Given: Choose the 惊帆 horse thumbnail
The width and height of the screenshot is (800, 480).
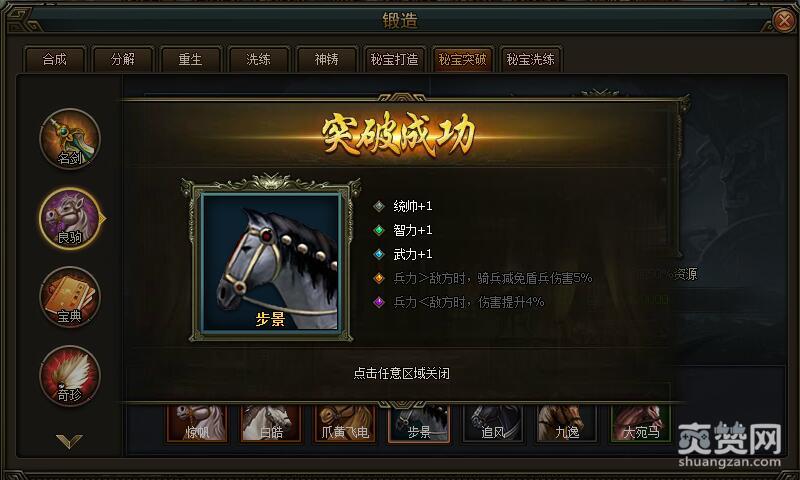Looking at the screenshot, I should pyautogui.click(x=197, y=423).
